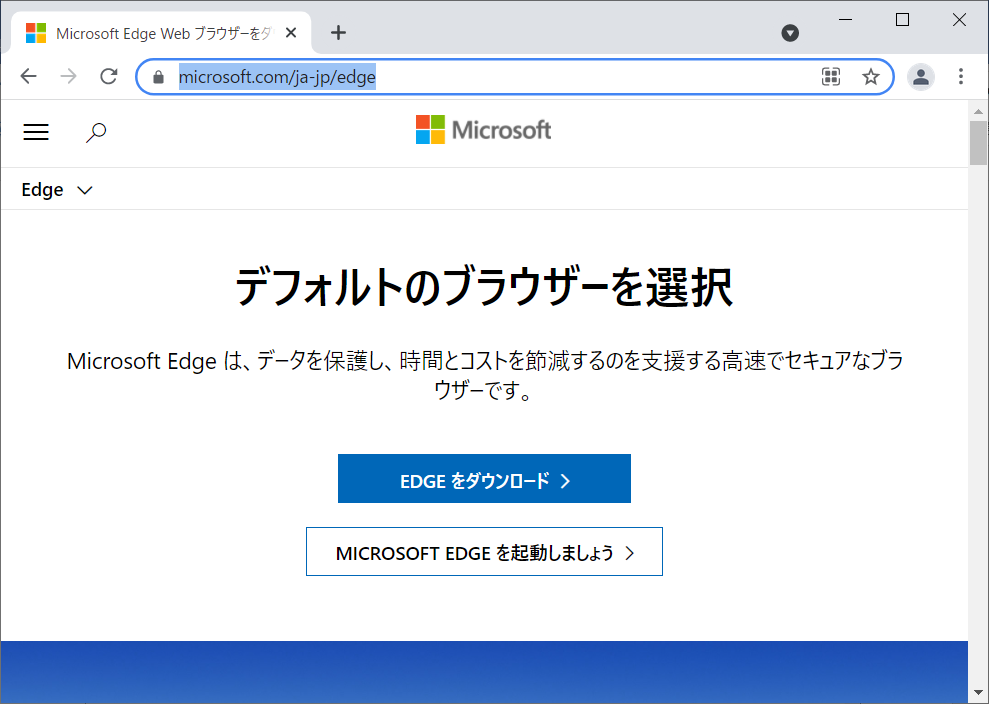Select the Microsoft Edge Web ブラウザー tab

coord(161,33)
